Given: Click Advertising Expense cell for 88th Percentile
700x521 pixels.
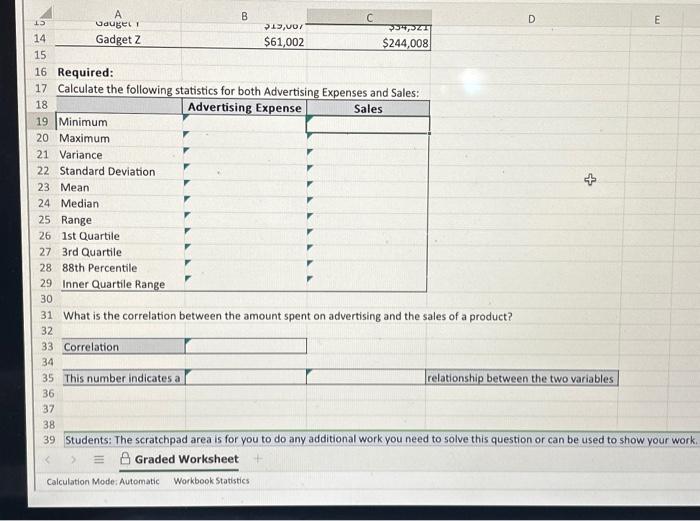Looking at the screenshot, I should (246, 267).
